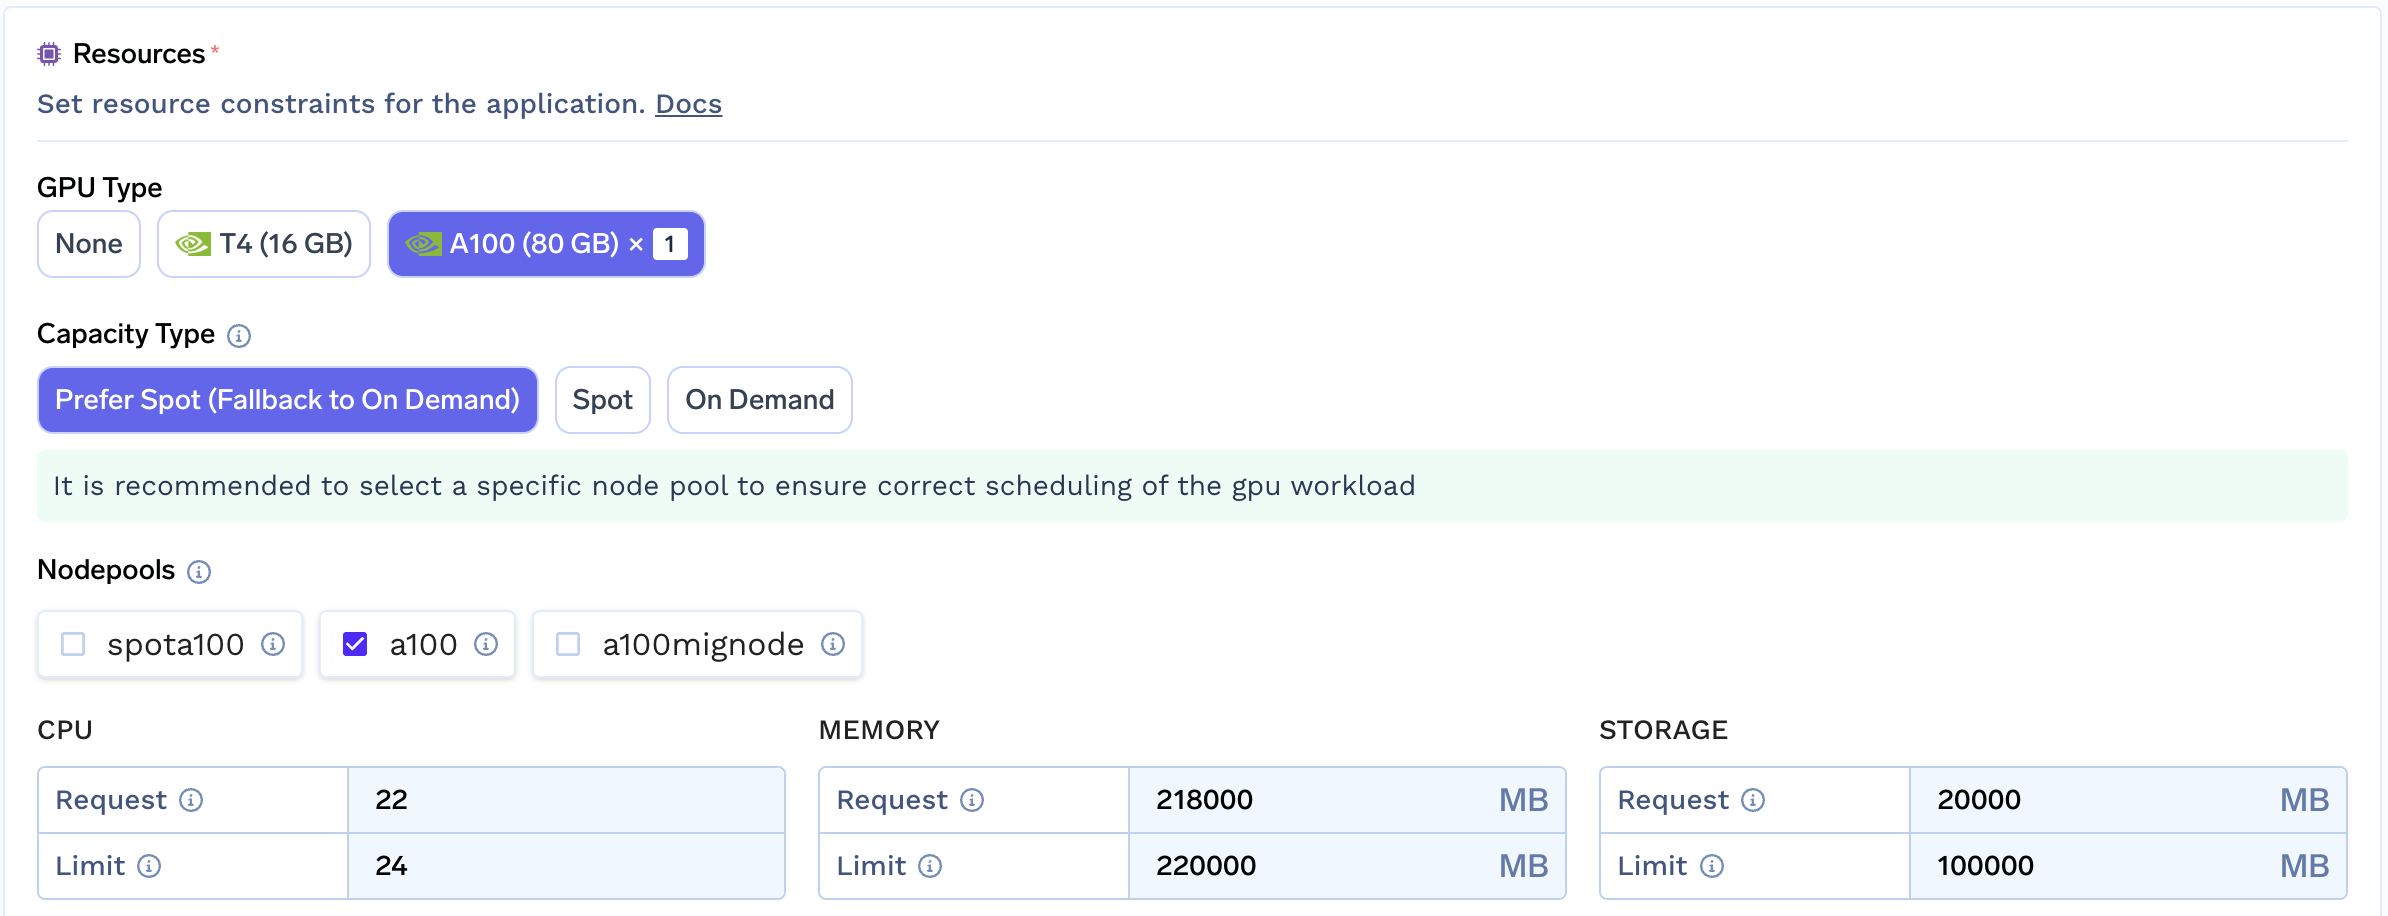Click the NVIDIA logo on A100 button
The width and height of the screenshot is (2388, 916).
tap(424, 243)
